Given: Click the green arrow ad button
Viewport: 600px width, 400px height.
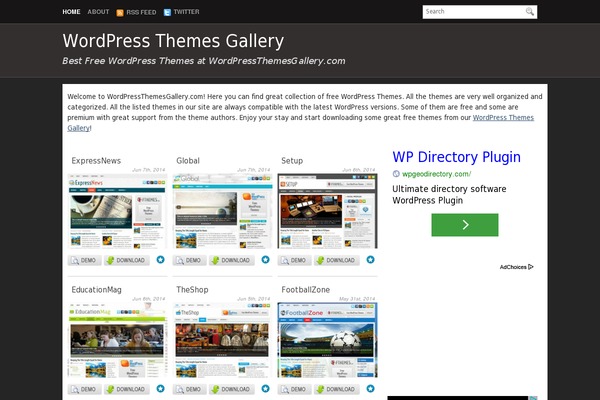Looking at the screenshot, I should coord(465,225).
